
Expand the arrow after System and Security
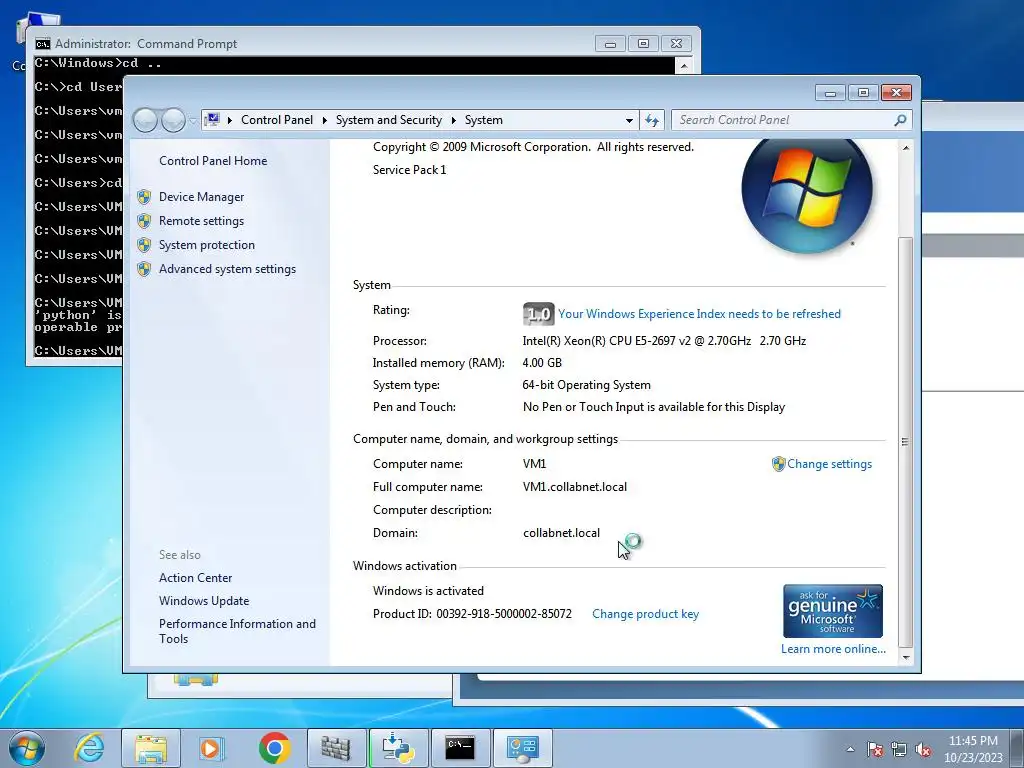tap(453, 120)
